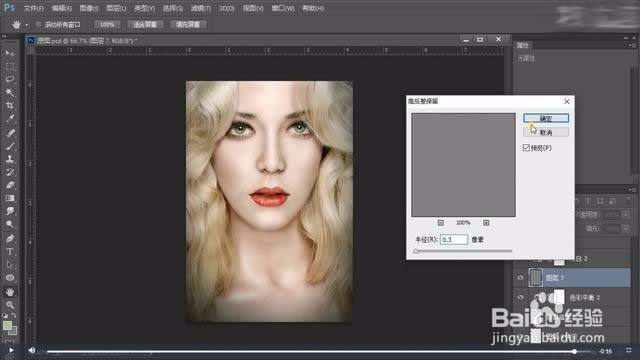Play the video
The width and height of the screenshot is (640, 360).
point(11,350)
